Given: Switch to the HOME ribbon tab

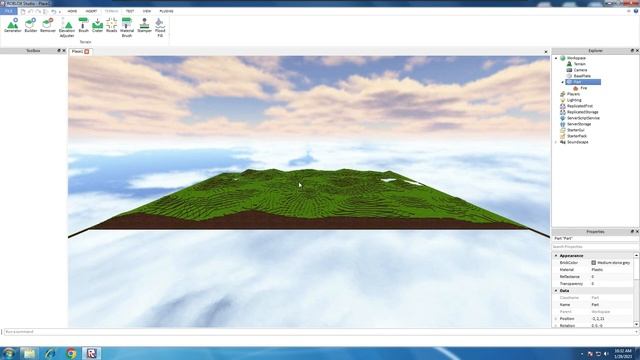Looking at the screenshot, I should pyautogui.click(x=72, y=11).
